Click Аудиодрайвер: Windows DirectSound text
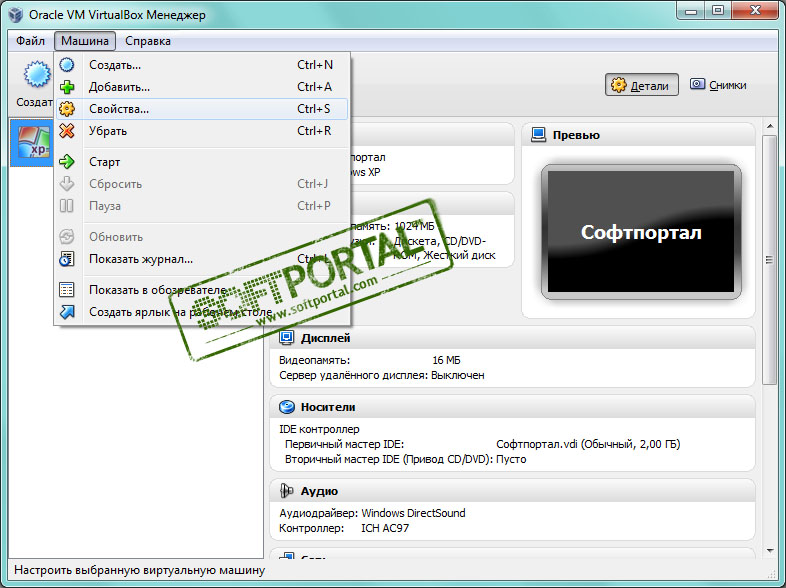Viewport: 786px width, 588px height. 372,513
